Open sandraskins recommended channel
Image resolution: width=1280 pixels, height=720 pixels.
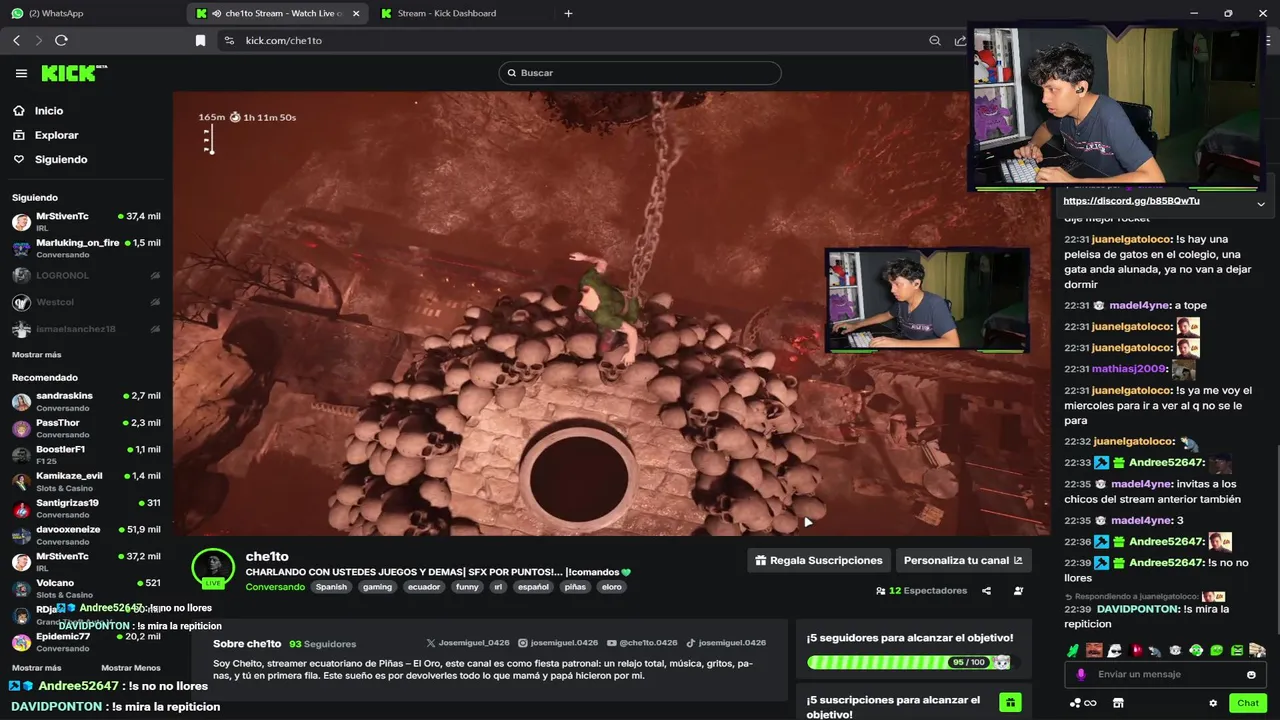click(x=85, y=401)
